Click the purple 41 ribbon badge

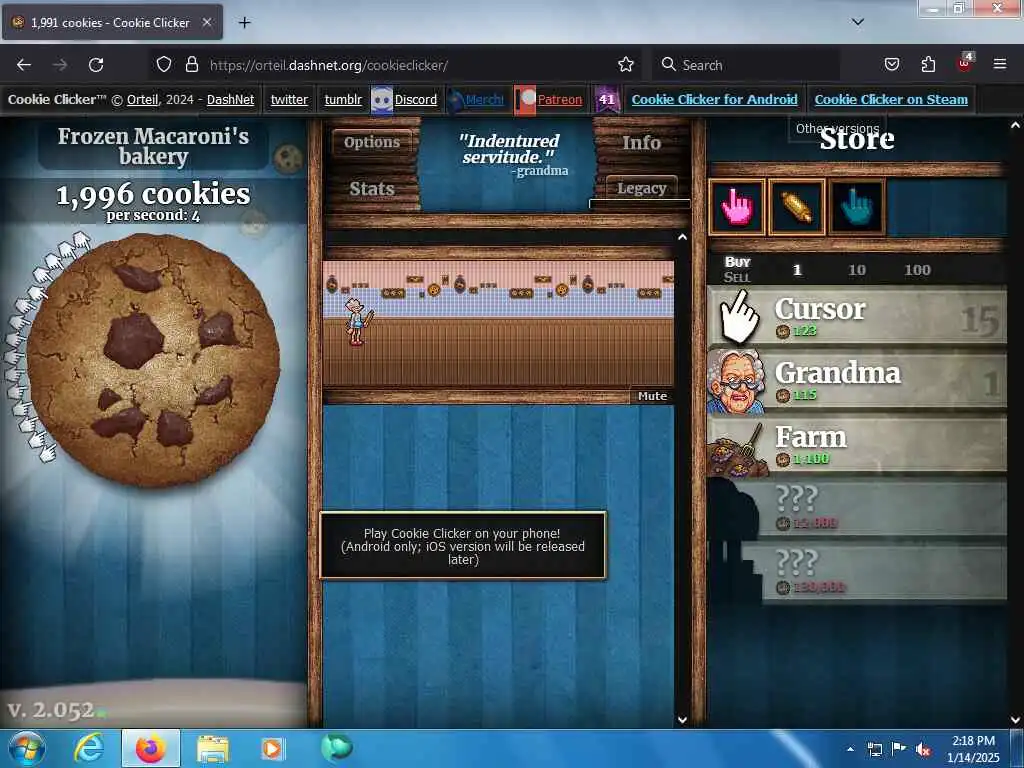click(607, 100)
